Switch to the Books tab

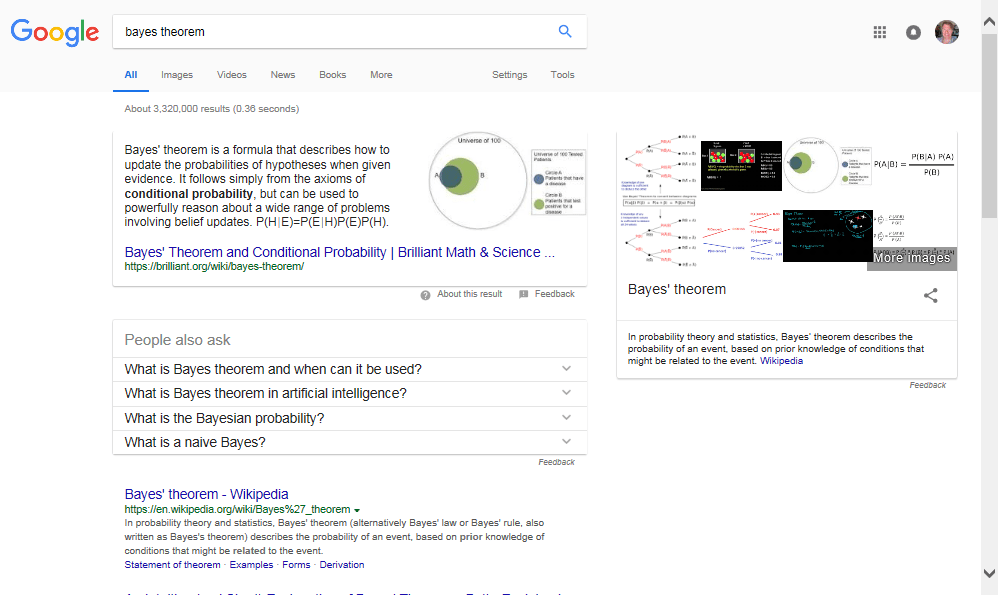click(x=332, y=74)
